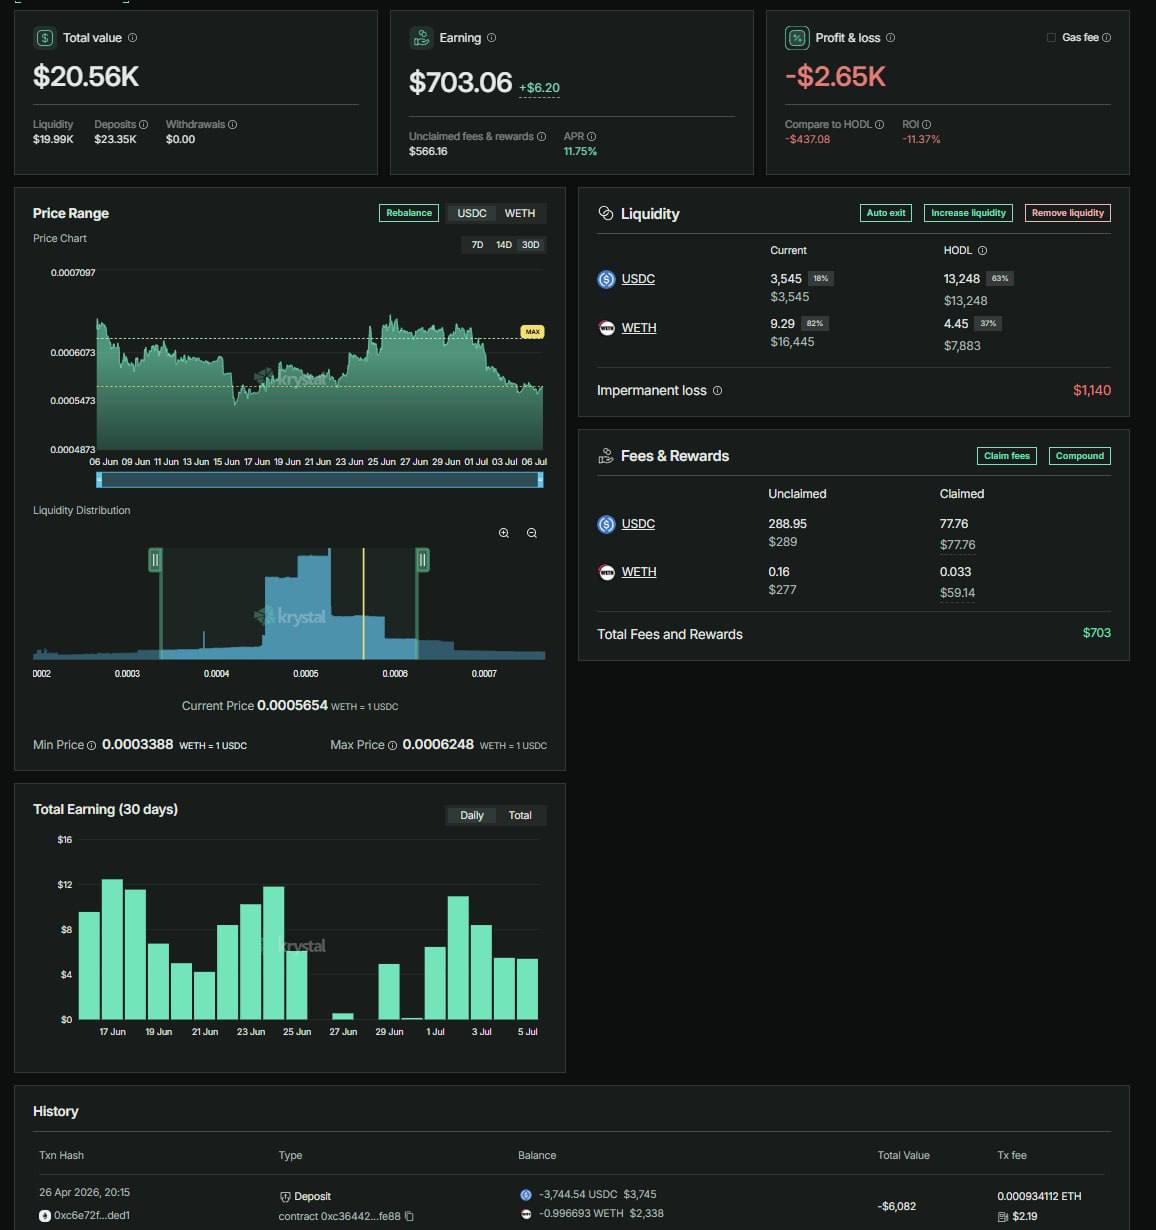Click the left range handle in liquidity distribution

[155, 560]
